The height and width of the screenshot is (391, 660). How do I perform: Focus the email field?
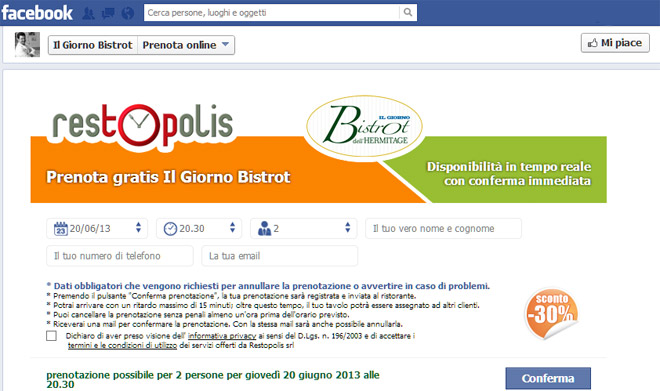[x=280, y=256]
